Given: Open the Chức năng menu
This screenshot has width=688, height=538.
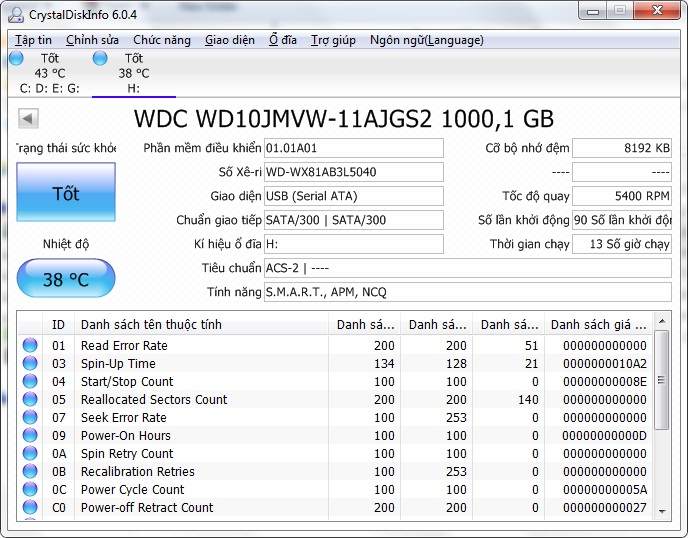Looking at the screenshot, I should 162,40.
